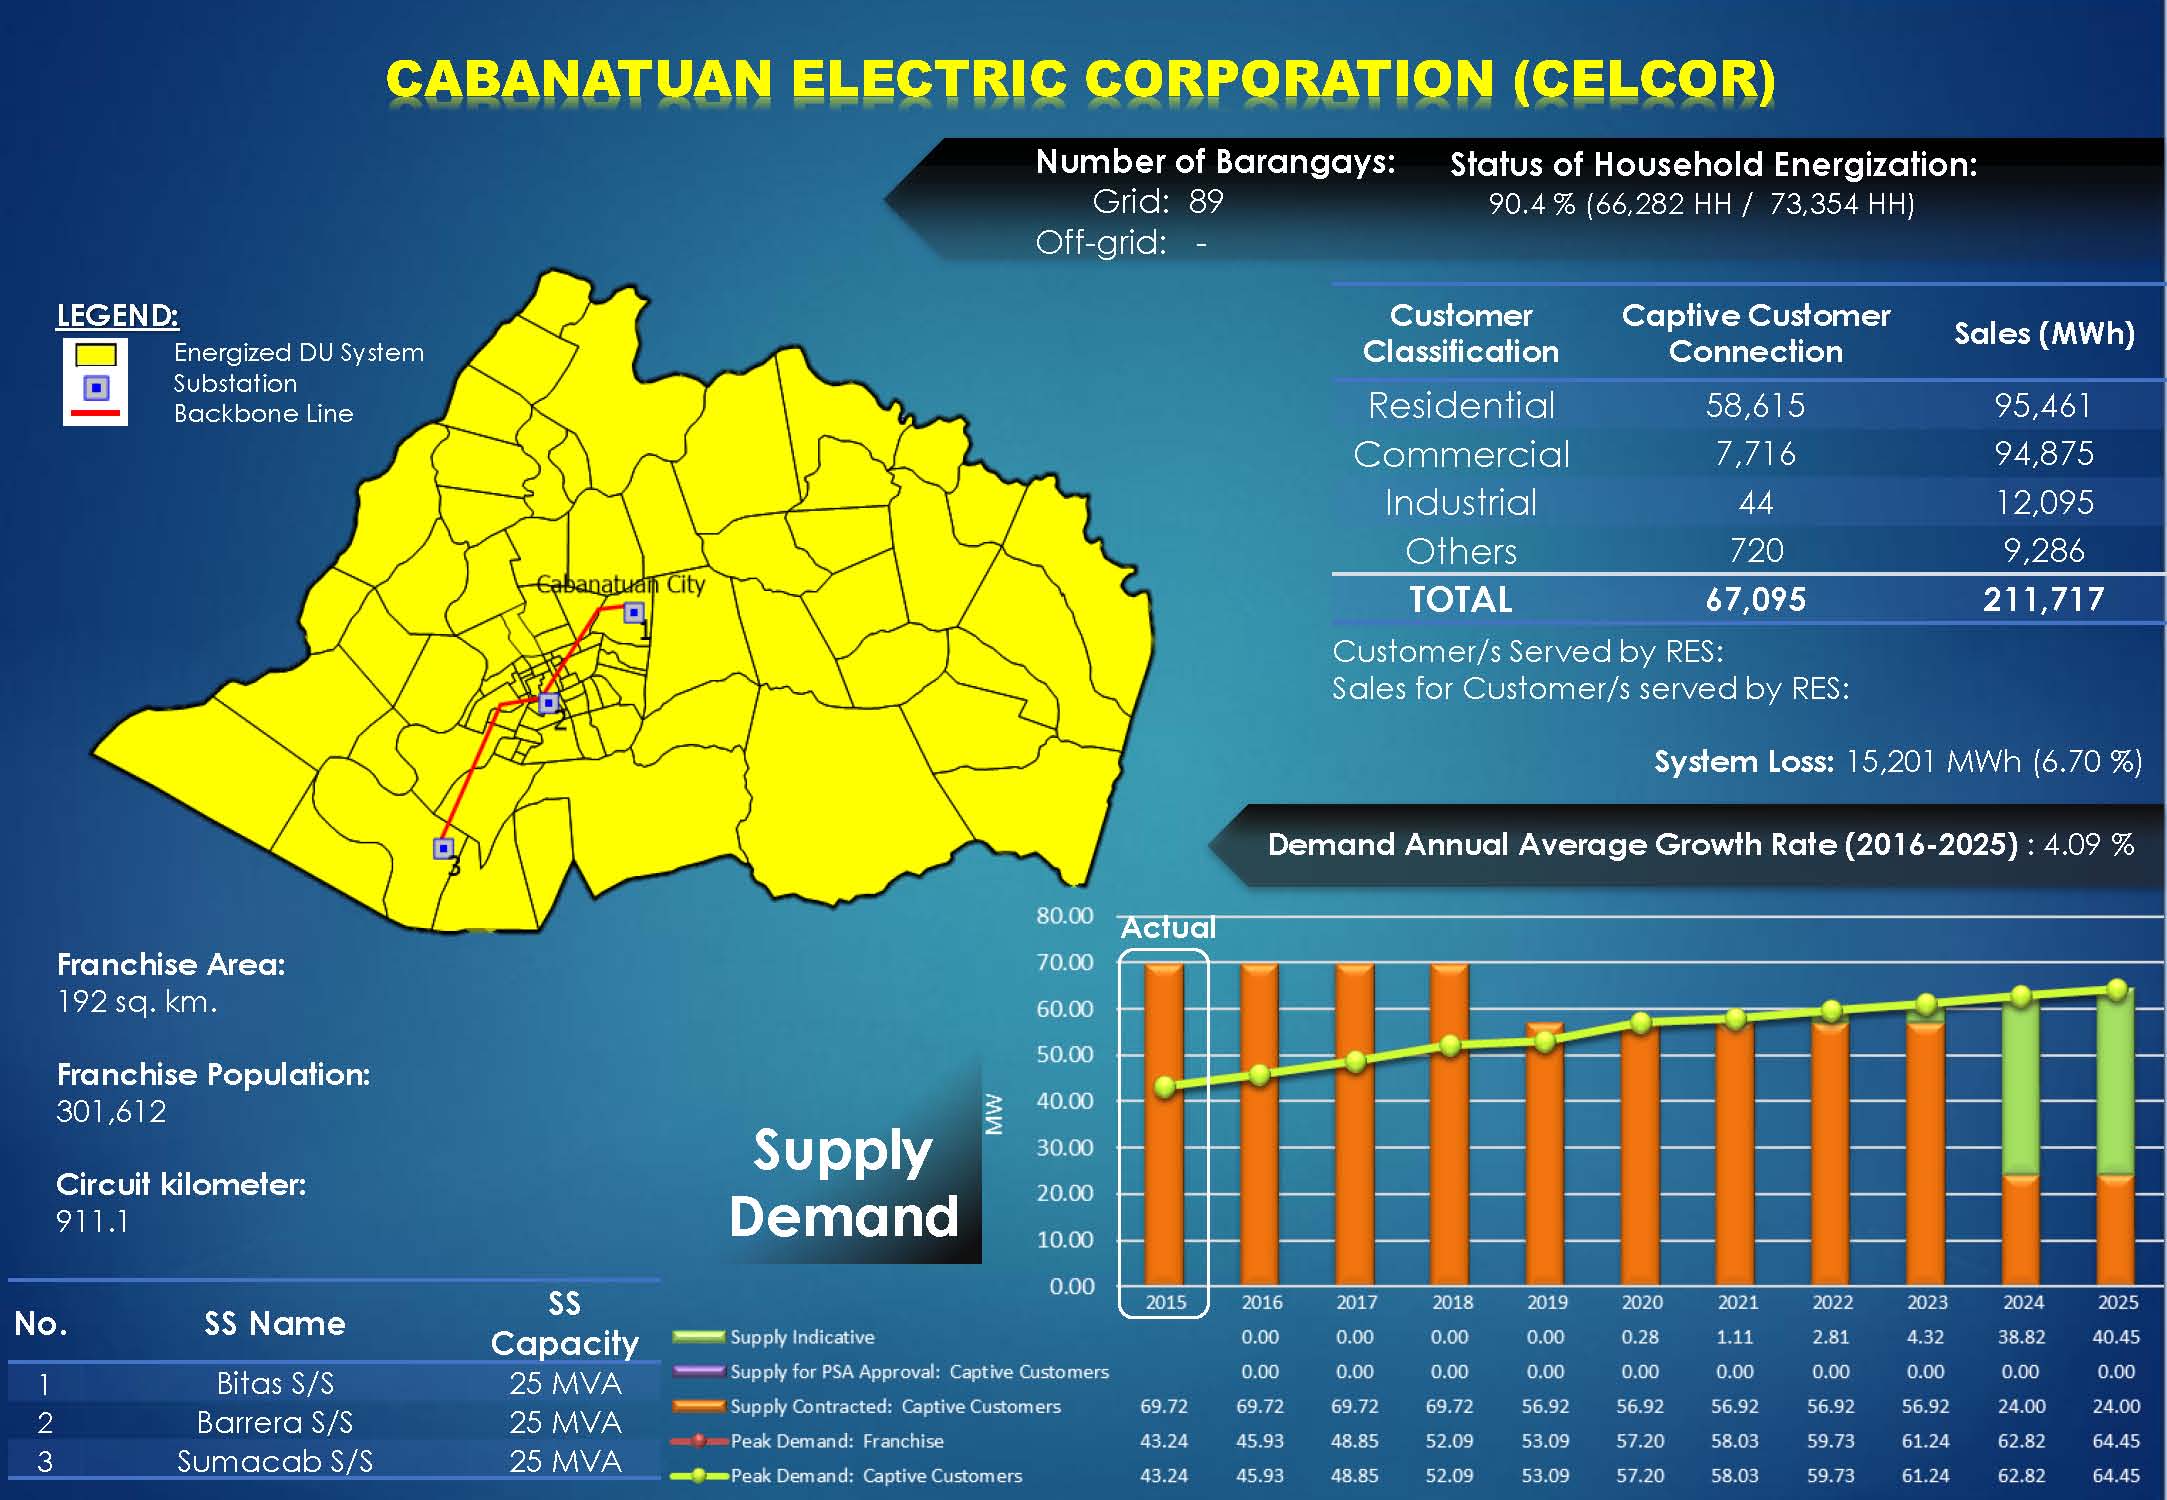2167x1500 pixels.
Task: Click the Actual label above the 2015 bar
Action: coord(1168,928)
